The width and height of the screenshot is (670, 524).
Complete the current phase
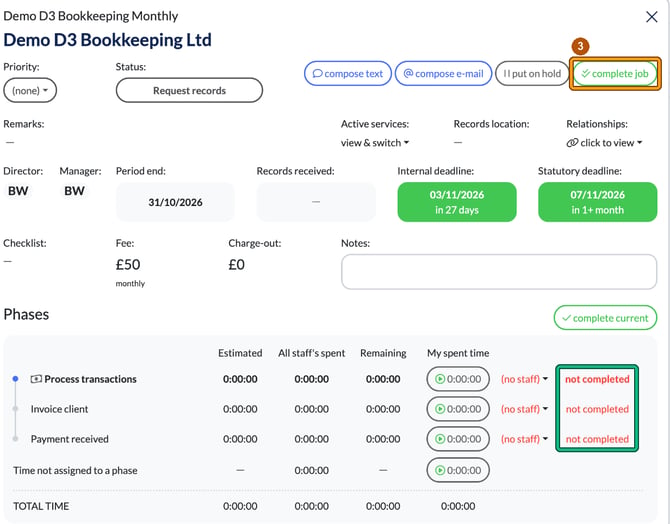click(x=605, y=318)
